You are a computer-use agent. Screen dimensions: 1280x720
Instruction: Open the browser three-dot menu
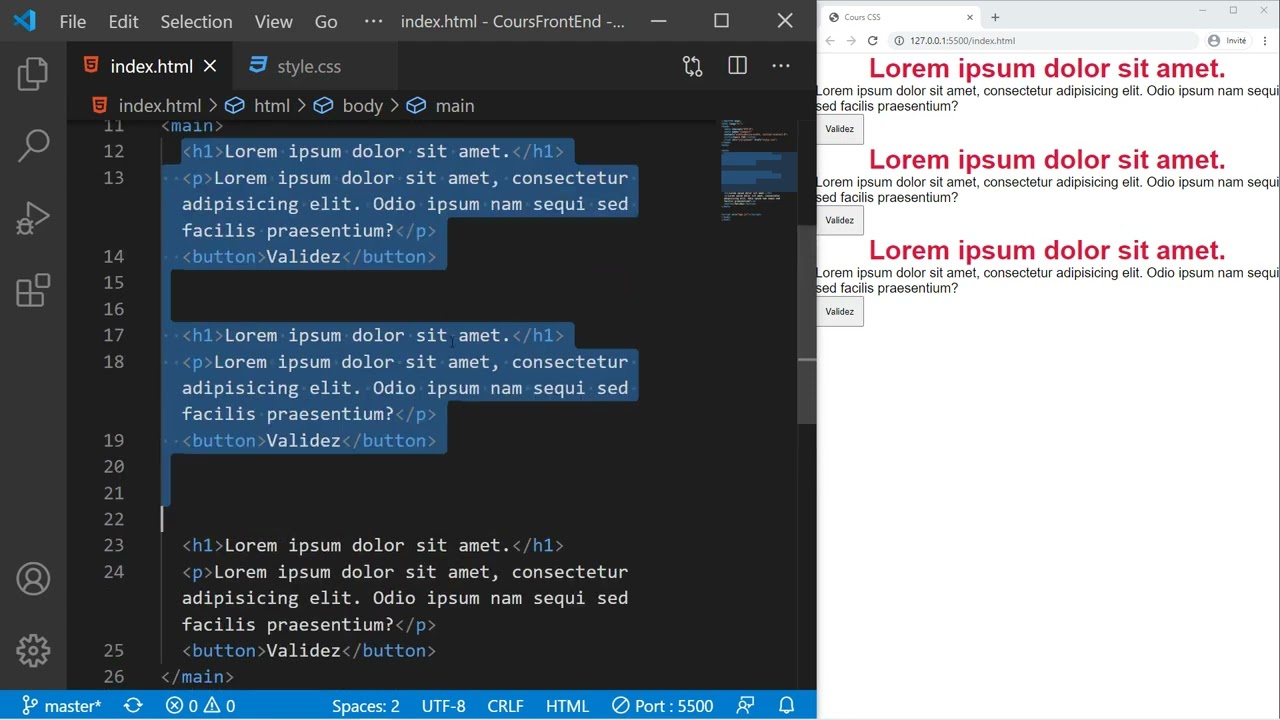point(1265,41)
